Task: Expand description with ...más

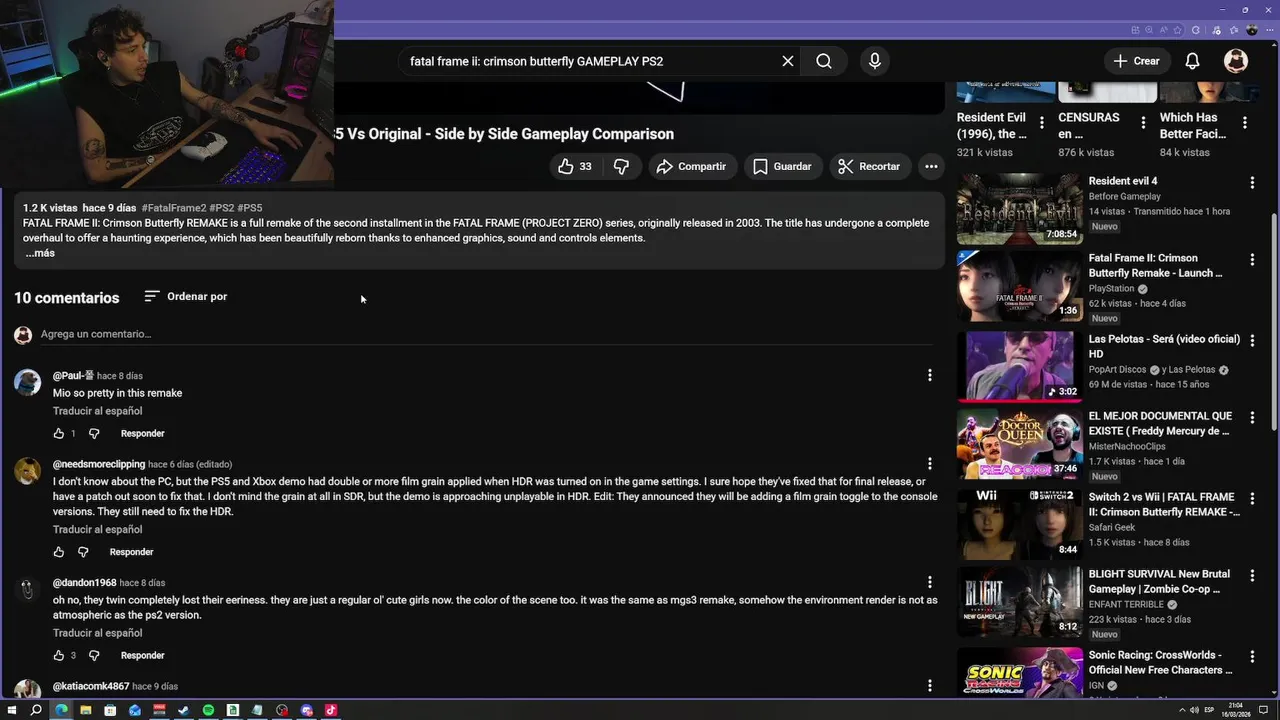Action: (40, 253)
